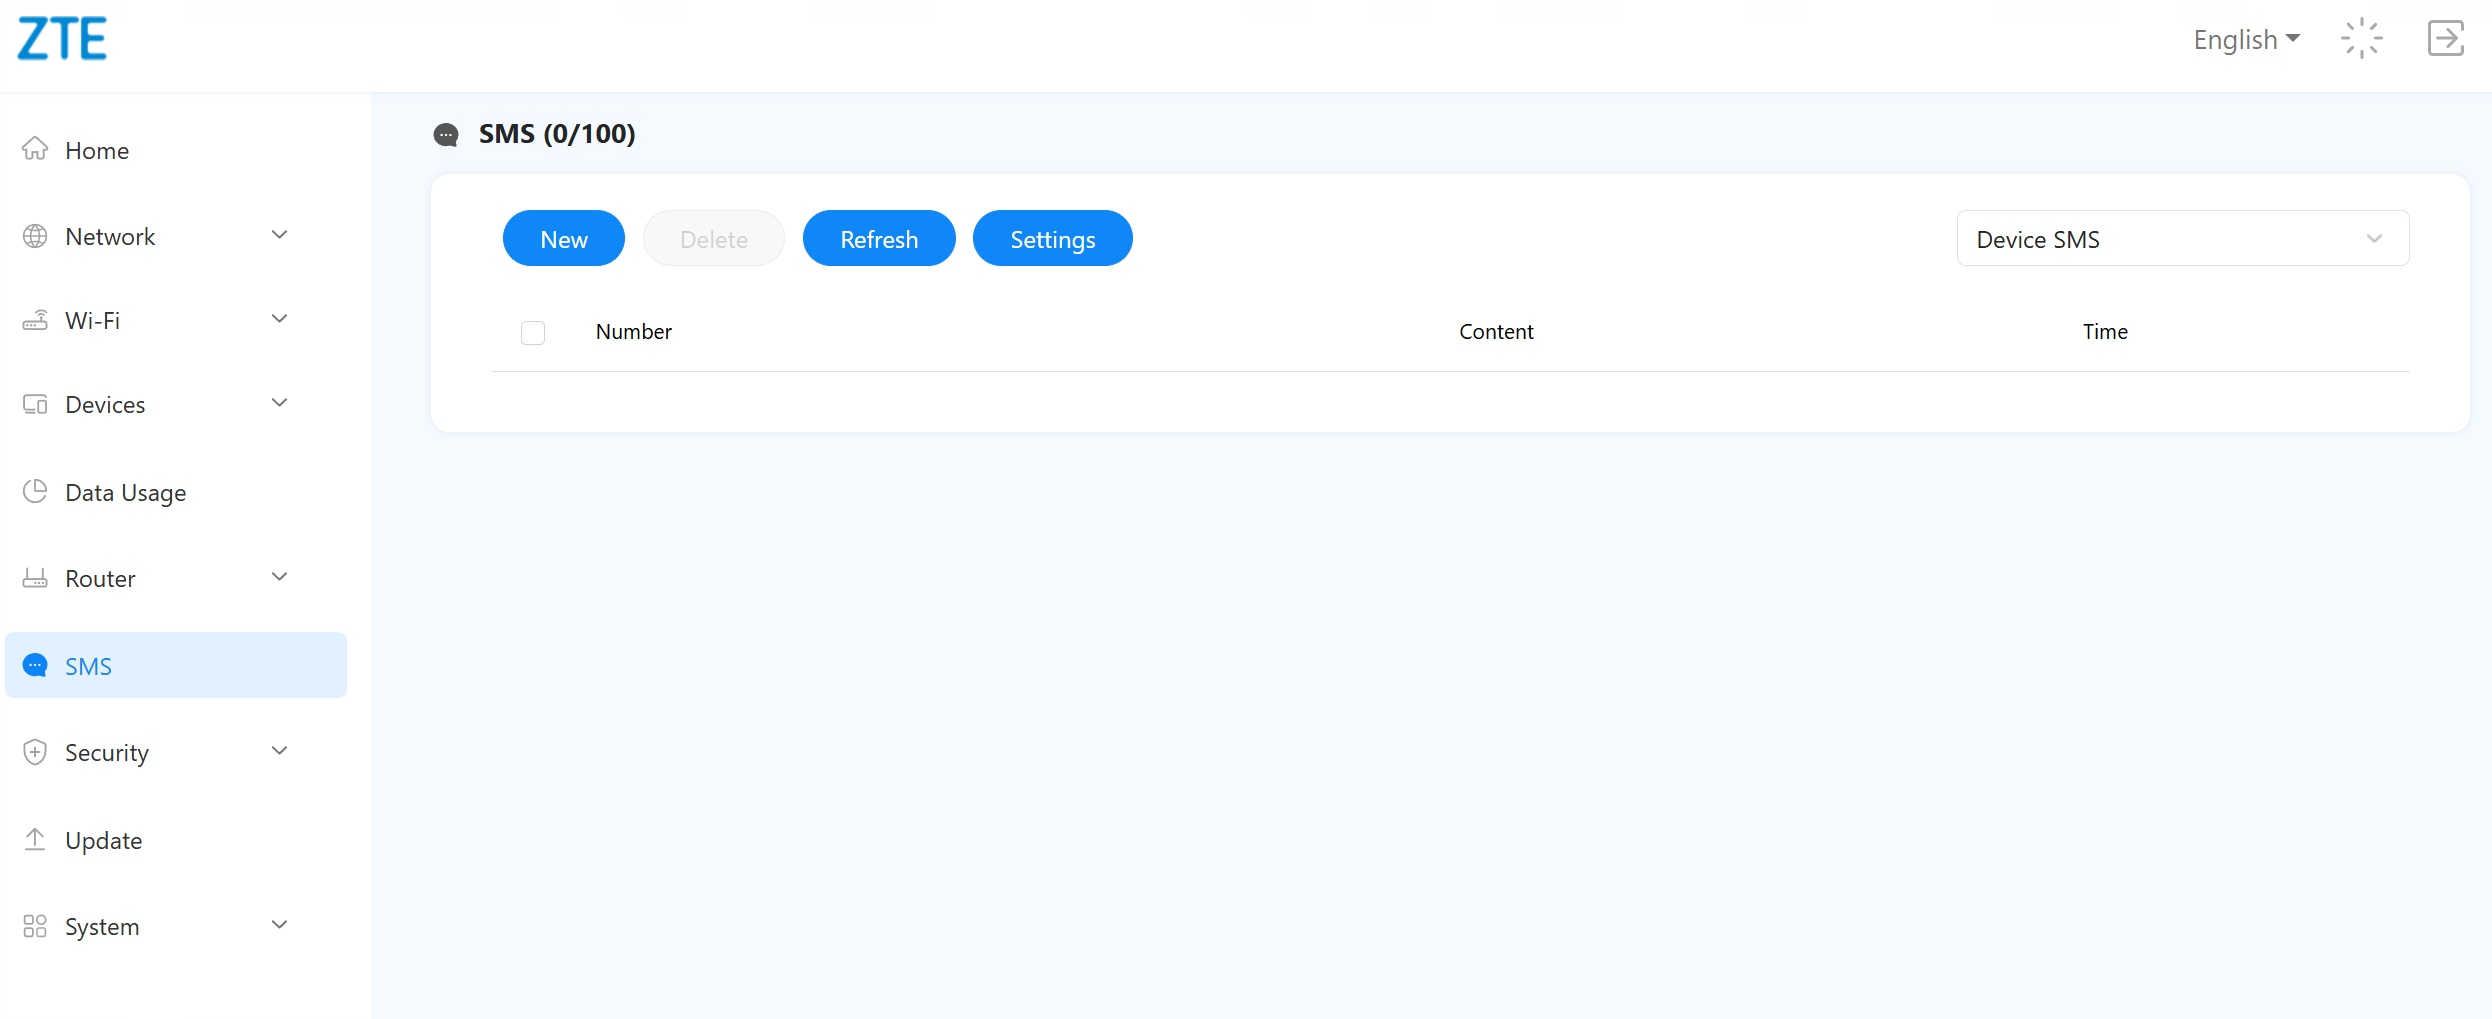Click the logout icon in header
This screenshot has height=1019, width=2492.
[x=2446, y=39]
